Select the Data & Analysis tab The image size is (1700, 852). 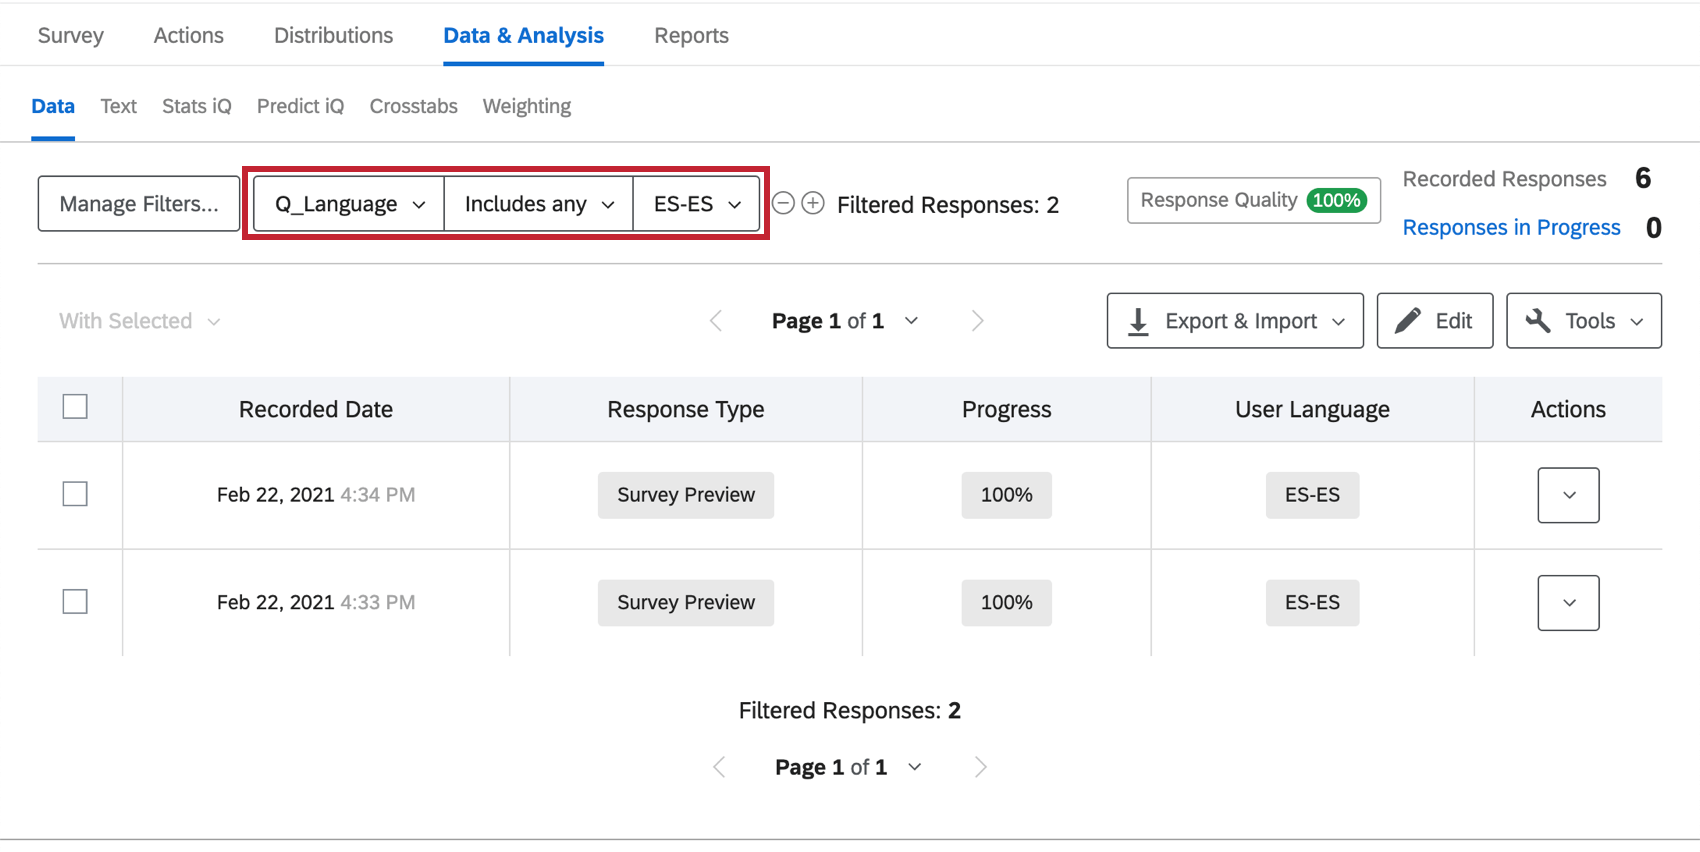pyautogui.click(x=523, y=36)
